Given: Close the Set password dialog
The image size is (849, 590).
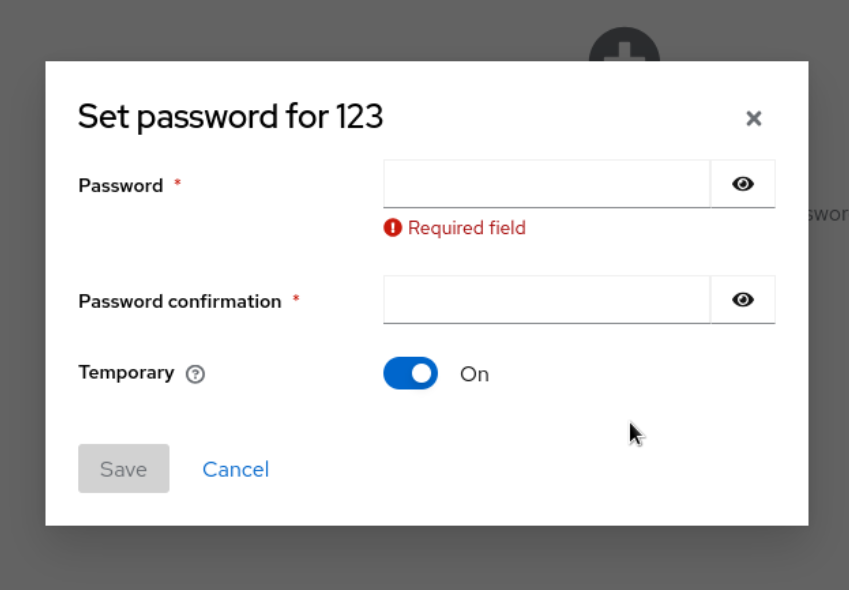Looking at the screenshot, I should (x=754, y=118).
